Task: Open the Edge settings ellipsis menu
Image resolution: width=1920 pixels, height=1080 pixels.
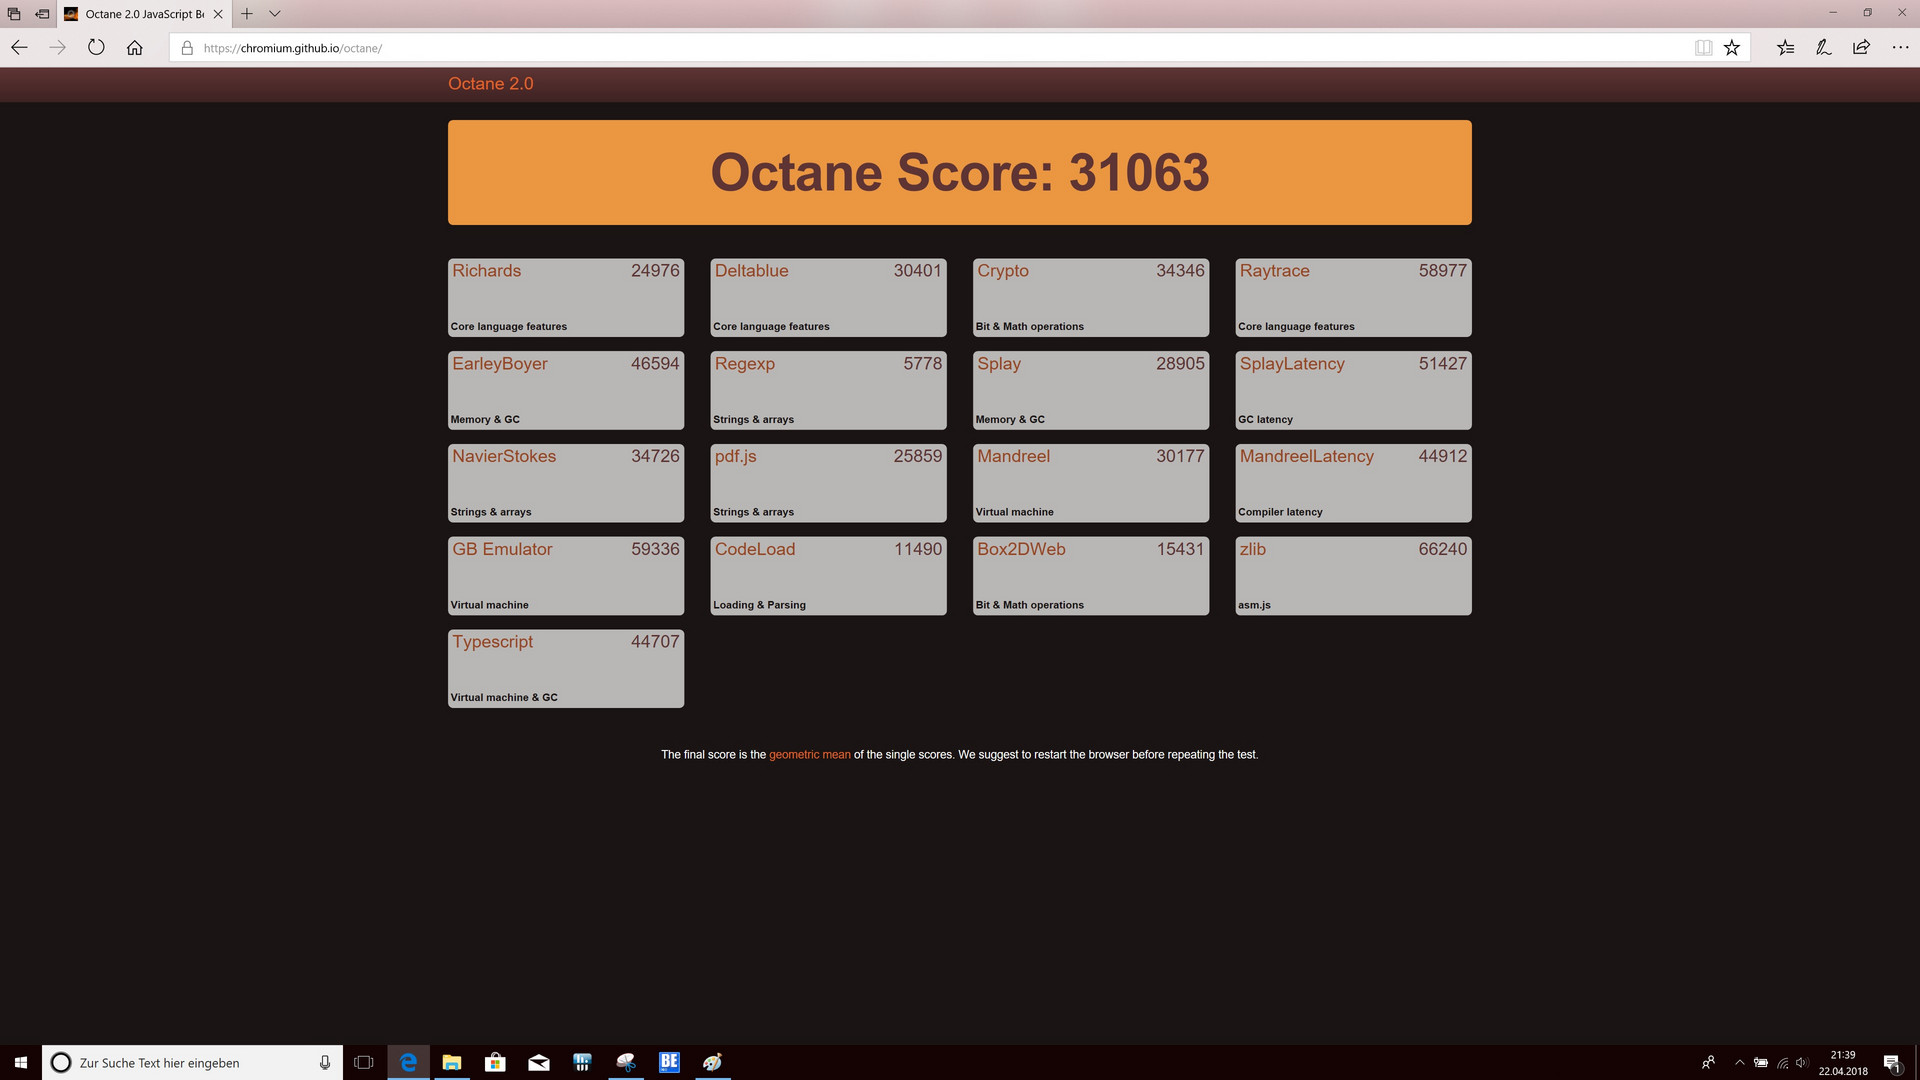Action: point(1900,47)
